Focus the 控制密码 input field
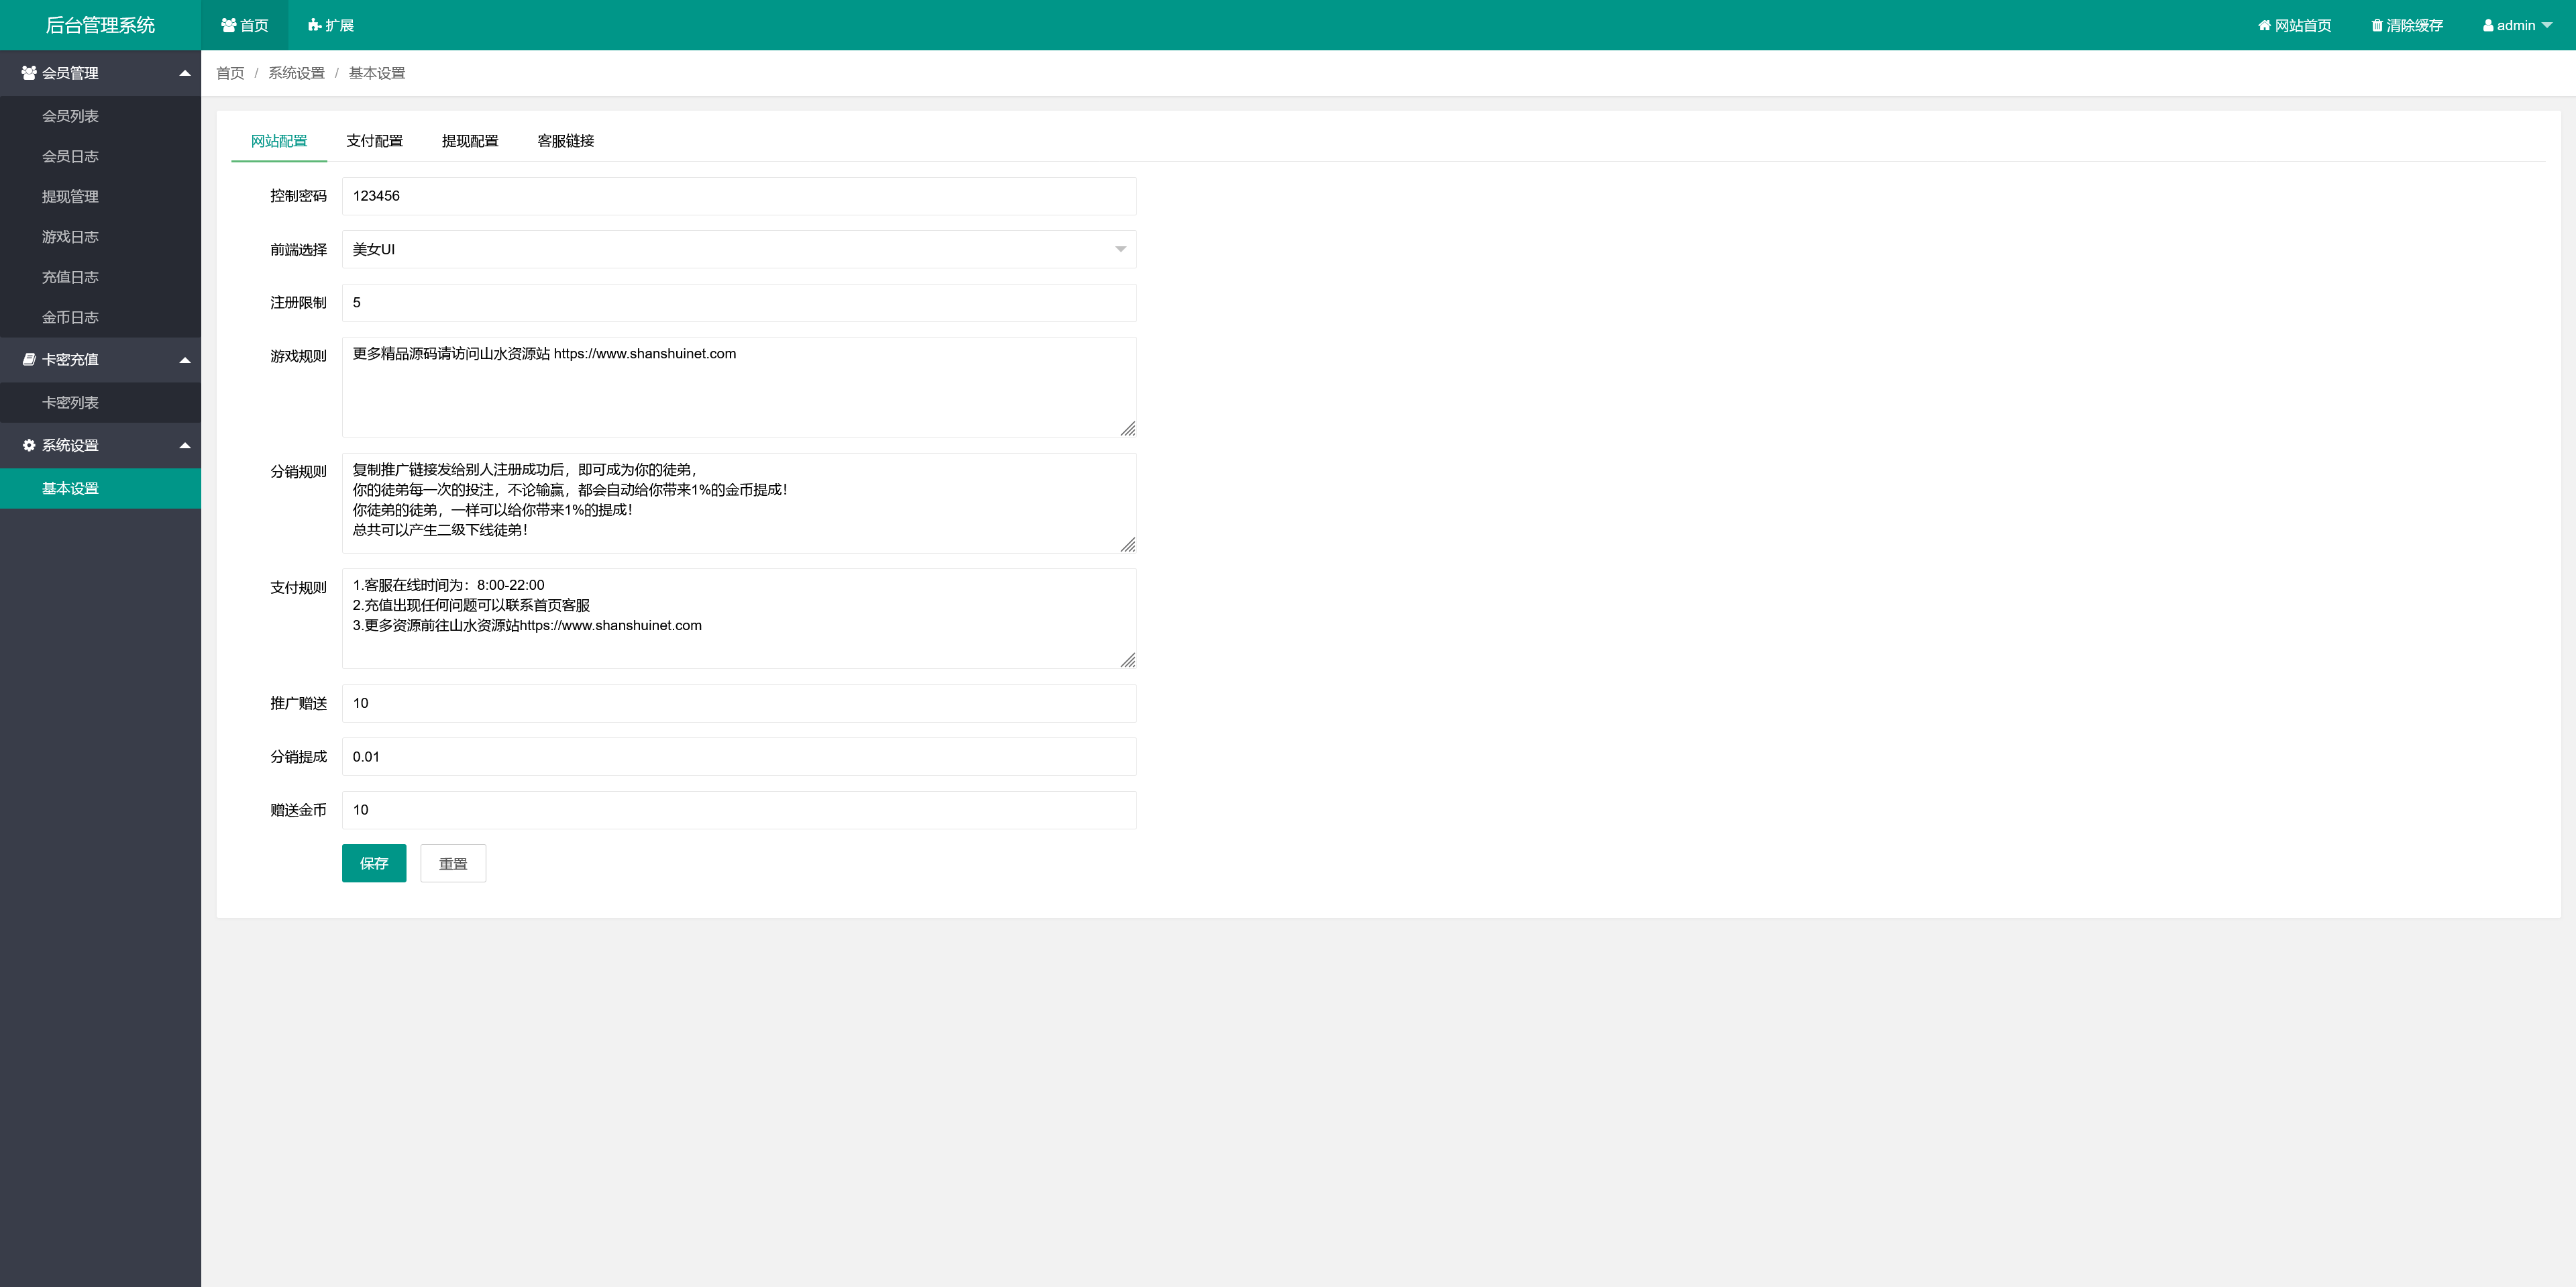2576x1287 pixels. [738, 196]
